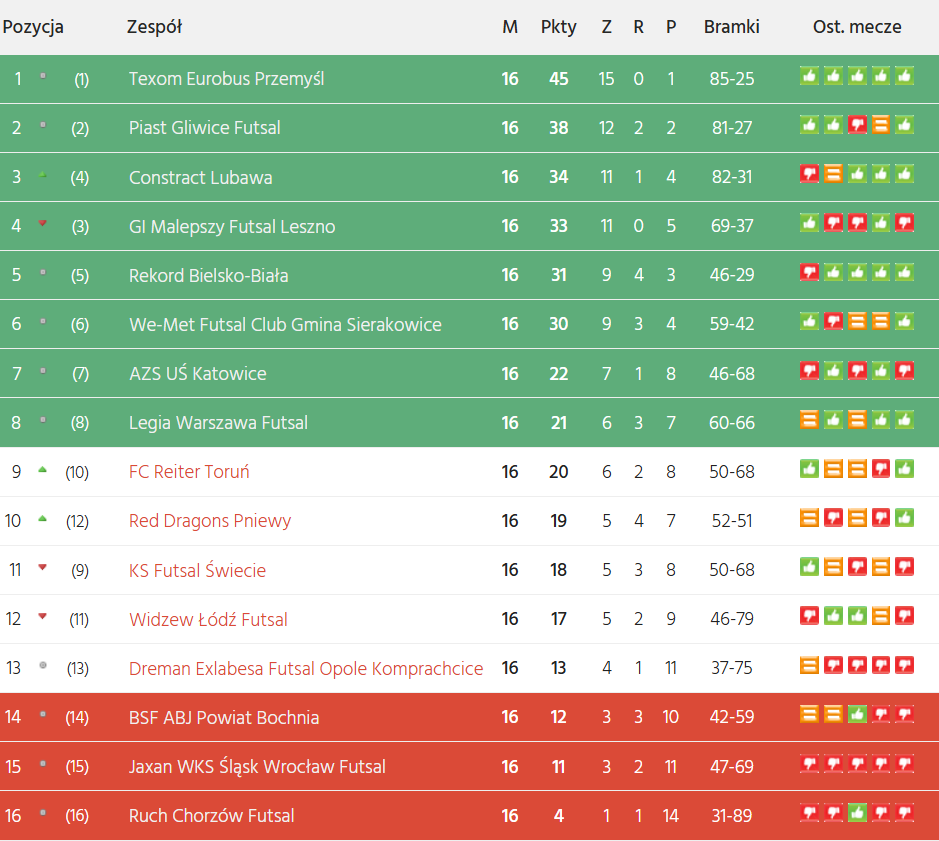
Task: Click the red down arrow beside GI Malepszy Leszno
Action: [42, 223]
